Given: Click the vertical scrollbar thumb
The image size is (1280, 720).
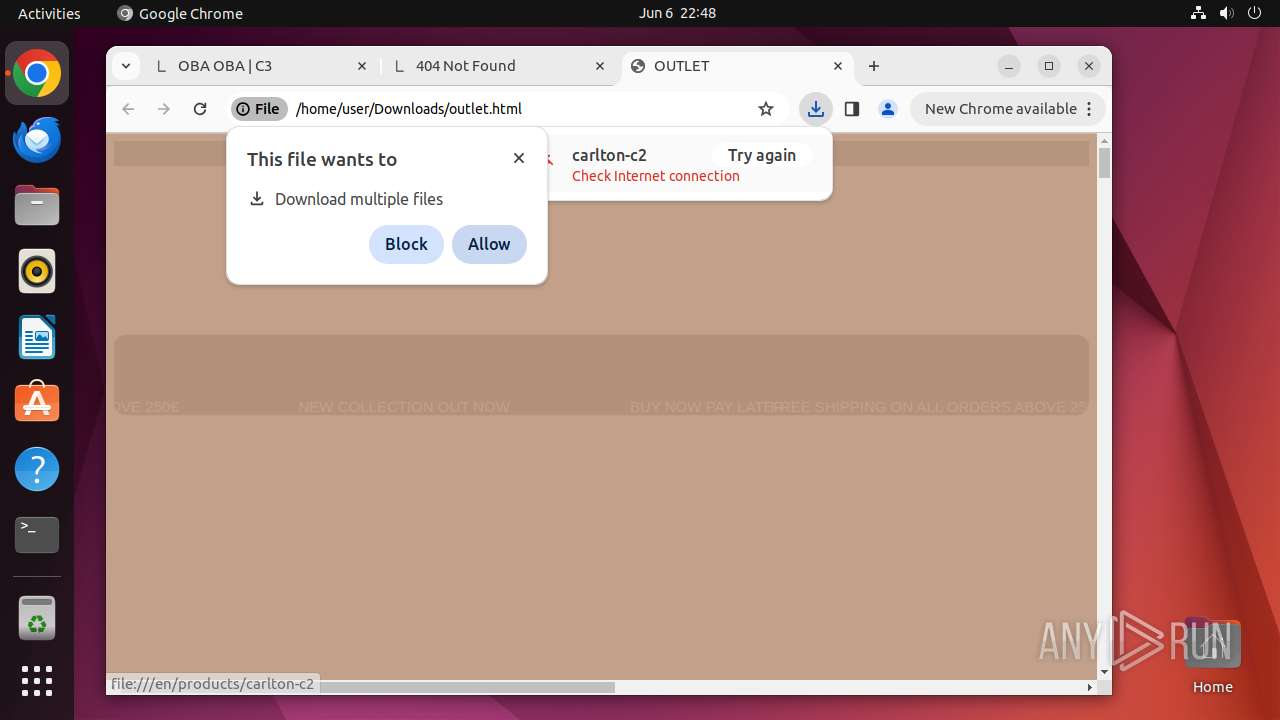Looking at the screenshot, I should [x=1104, y=163].
